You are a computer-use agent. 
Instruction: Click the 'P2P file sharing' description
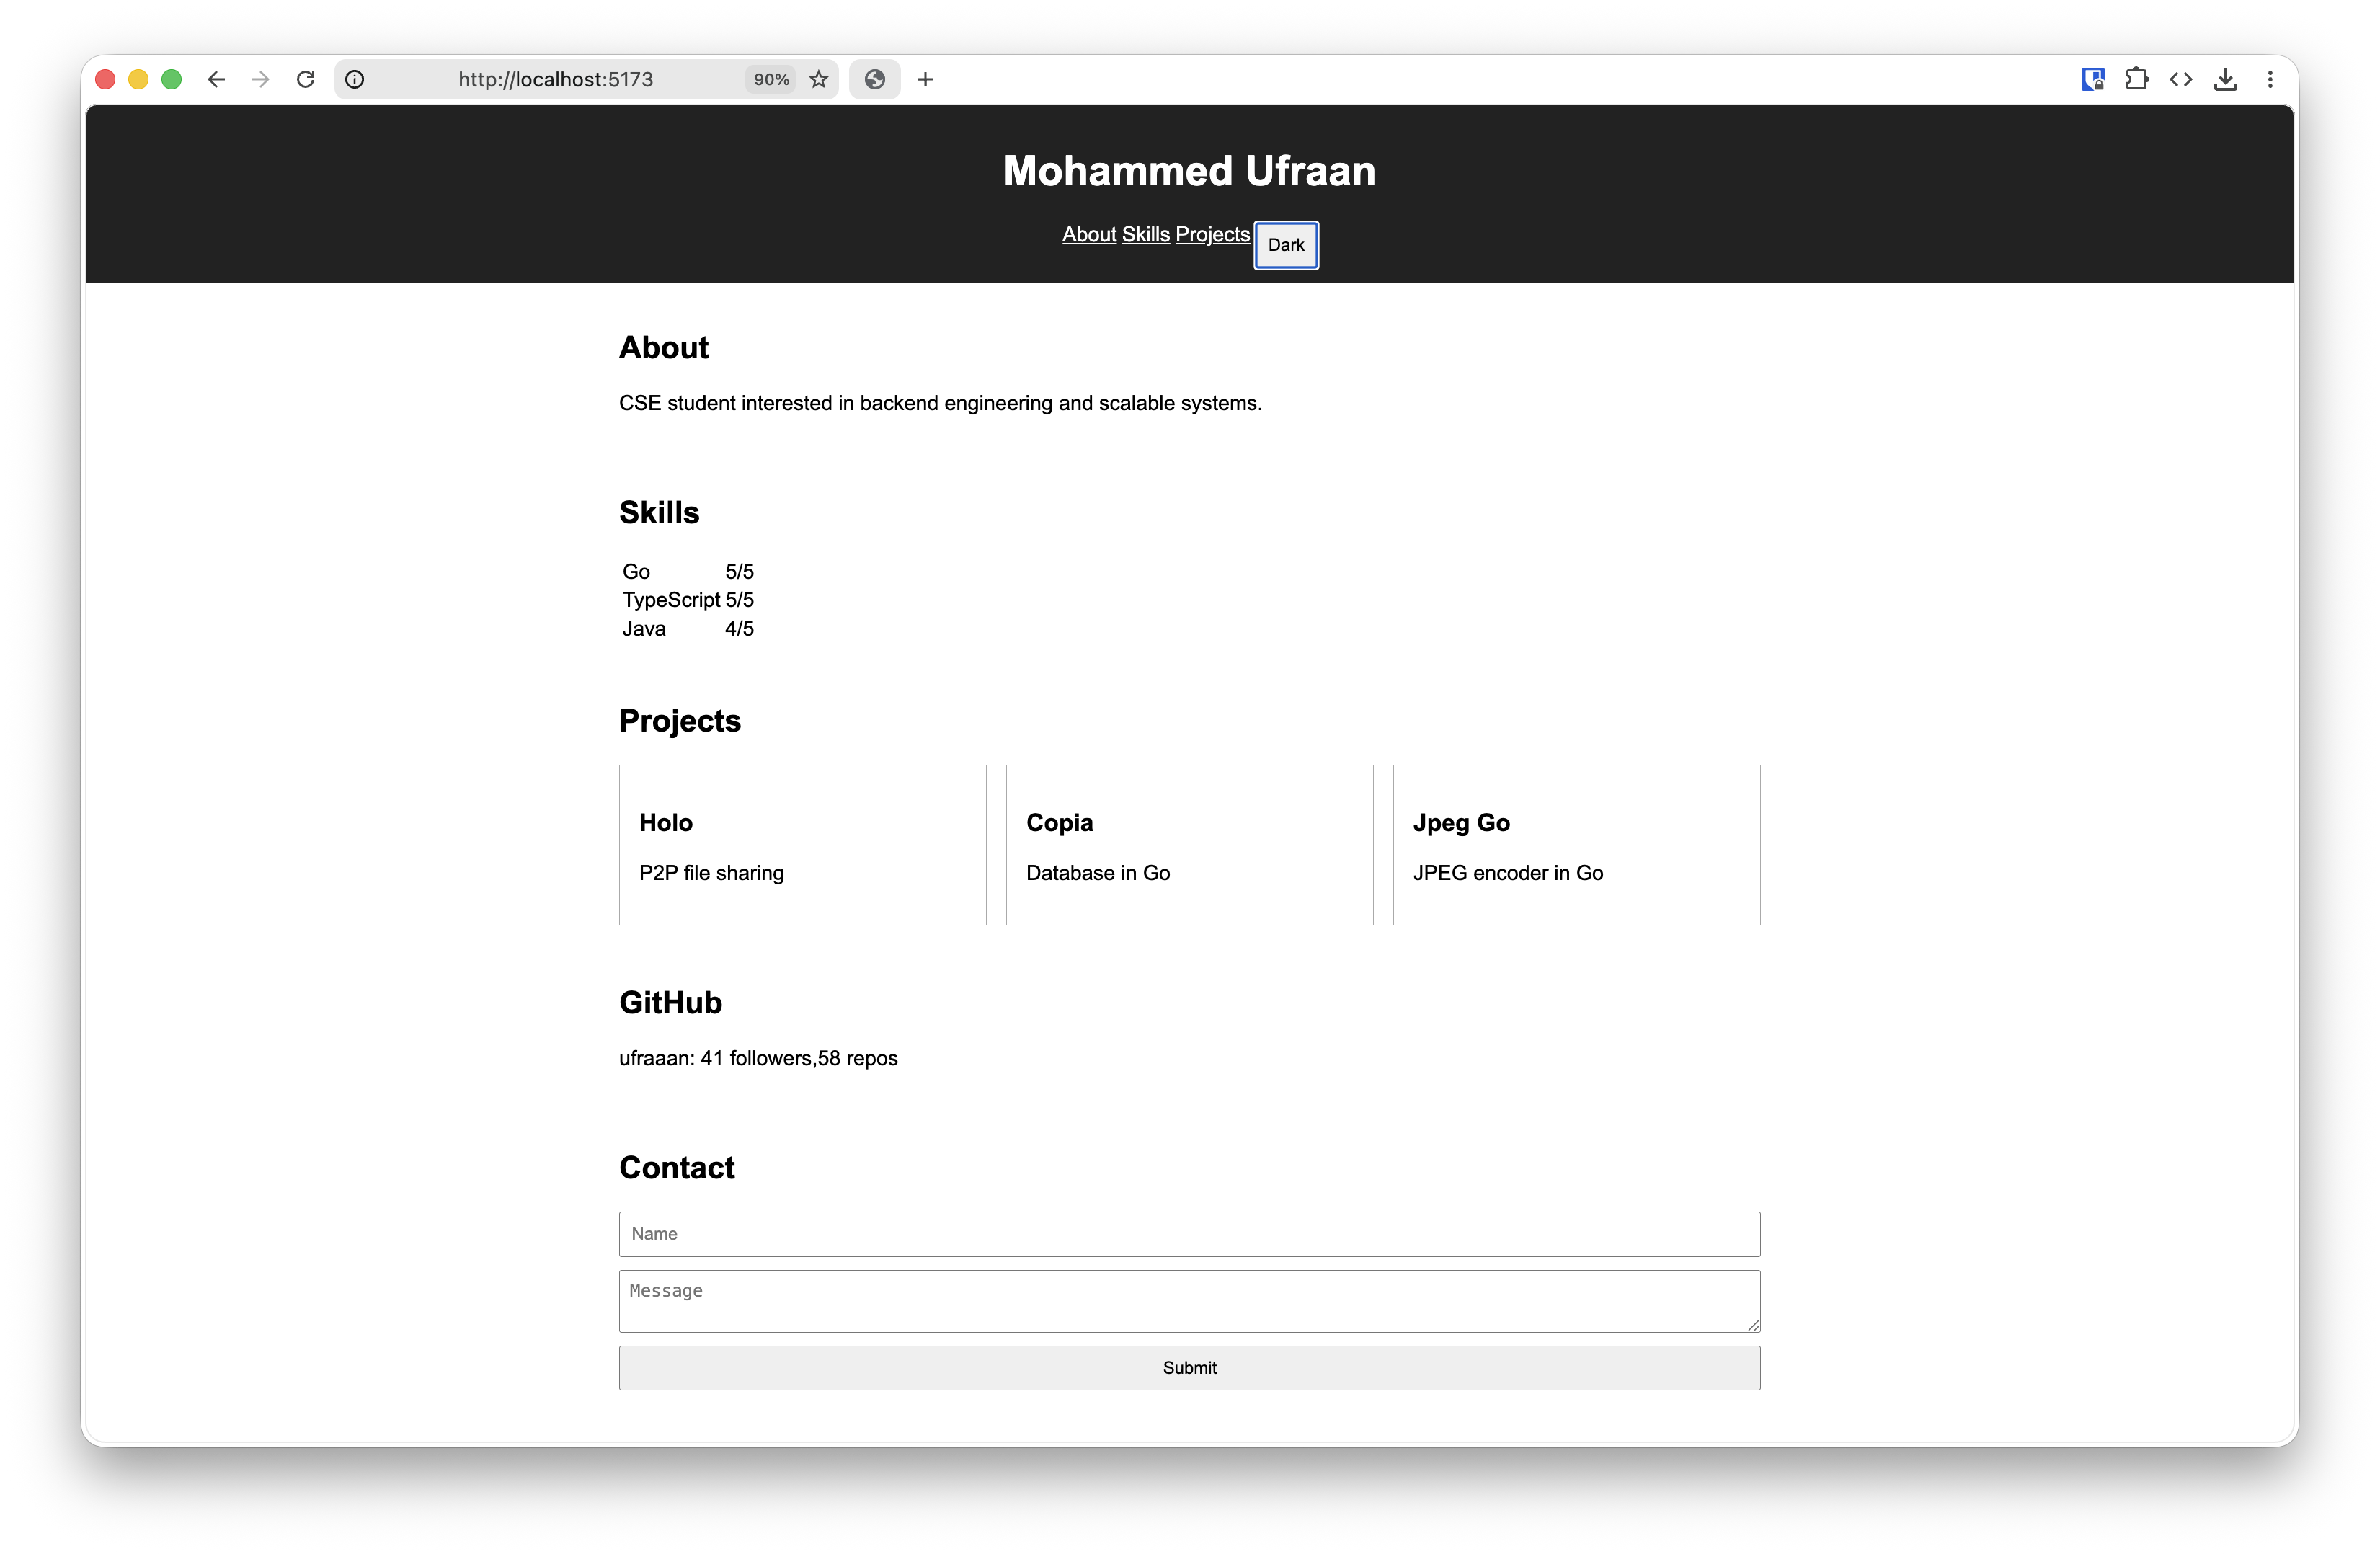coord(711,873)
